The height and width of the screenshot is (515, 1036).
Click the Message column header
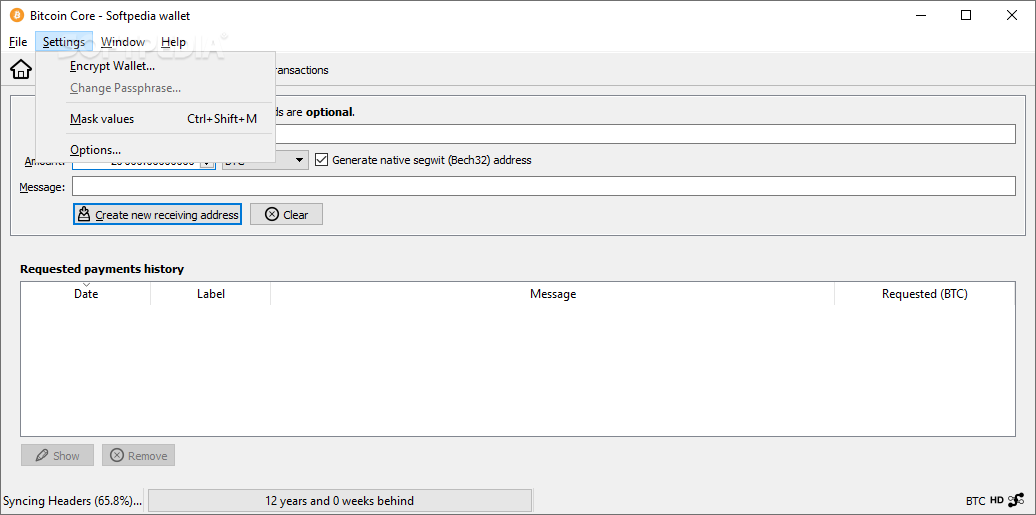(552, 294)
